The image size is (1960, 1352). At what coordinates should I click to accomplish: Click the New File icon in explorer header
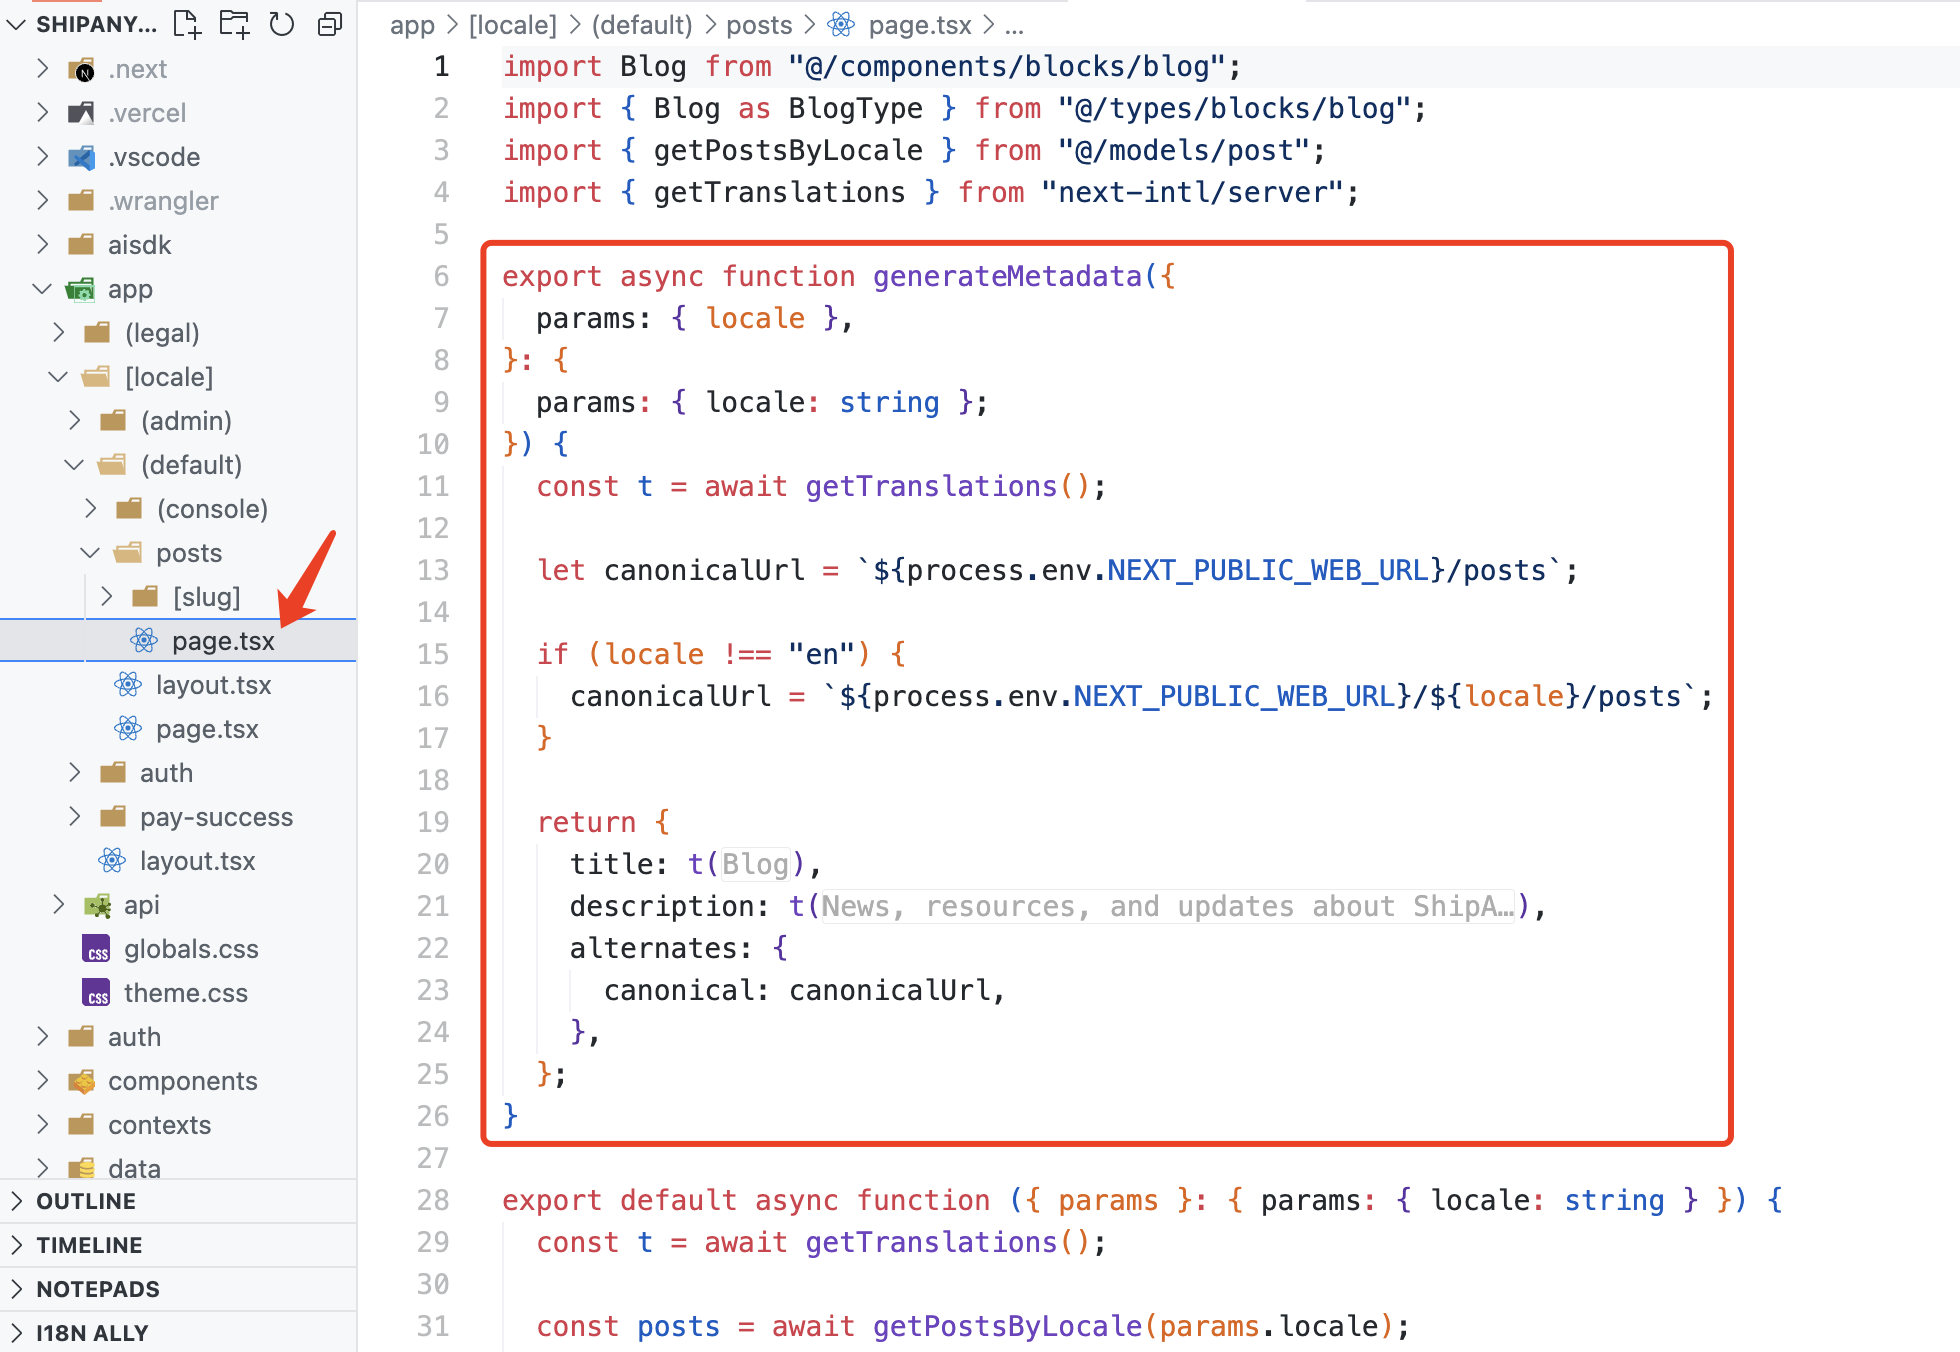[187, 23]
